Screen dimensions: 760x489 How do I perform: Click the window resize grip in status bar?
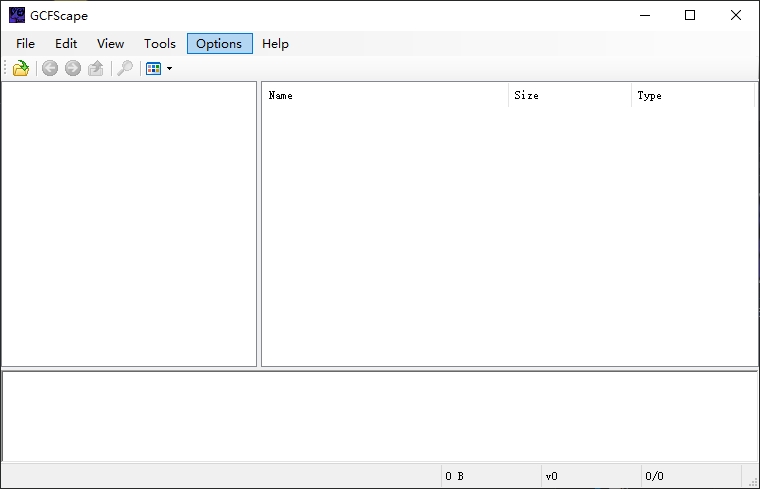(753, 481)
